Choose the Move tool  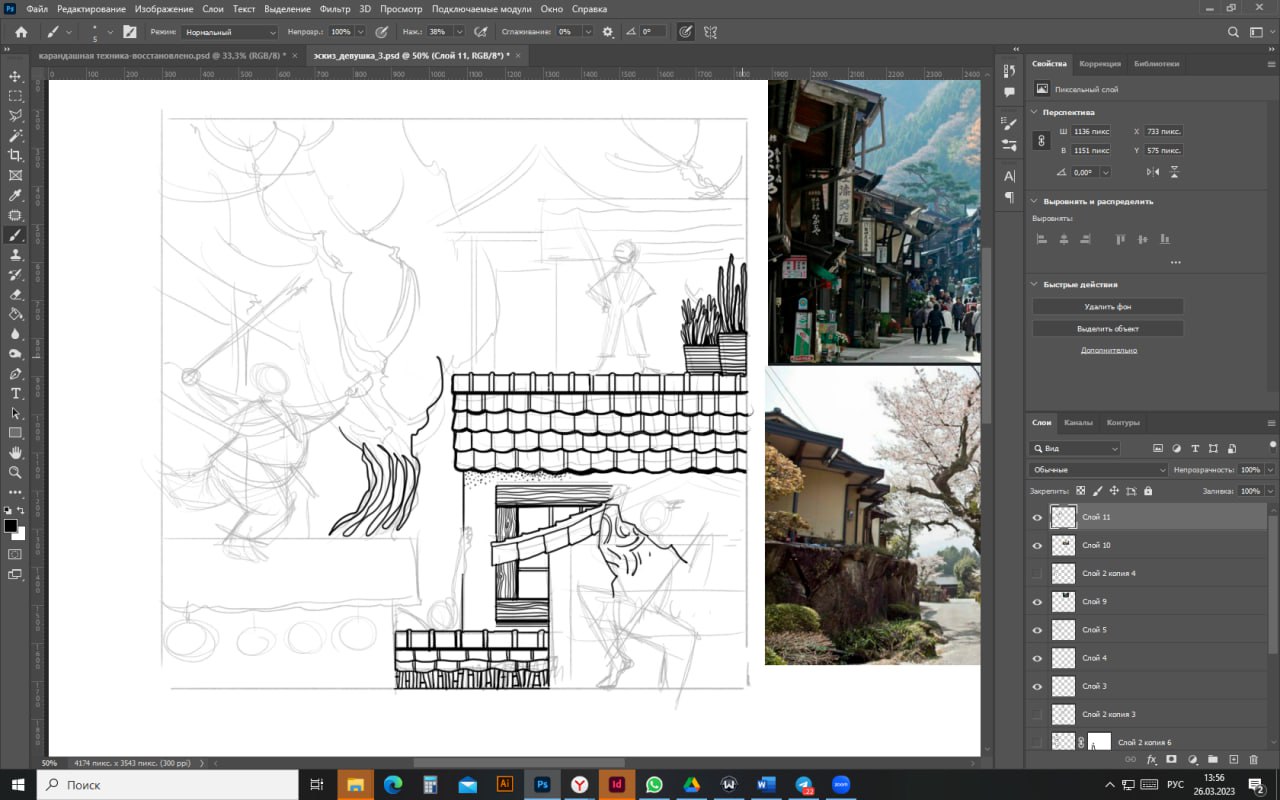(15, 76)
